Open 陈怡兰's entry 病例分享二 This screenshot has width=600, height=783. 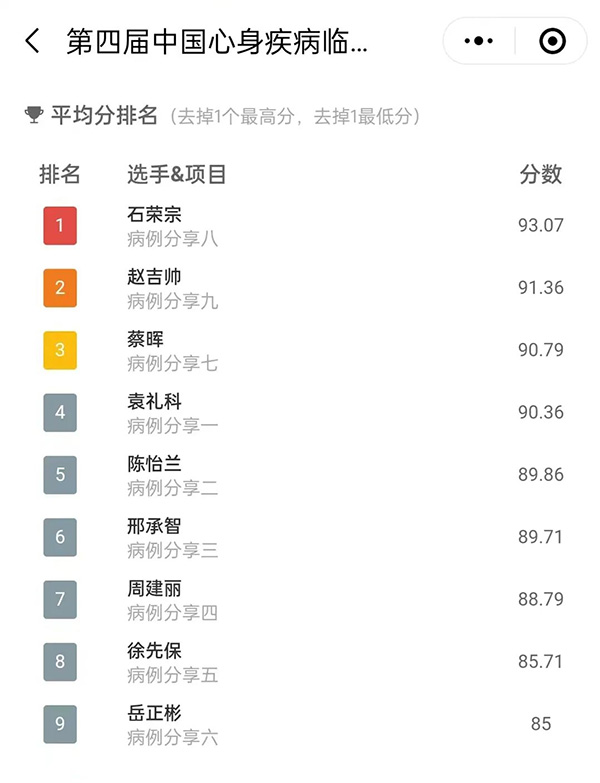172,488
